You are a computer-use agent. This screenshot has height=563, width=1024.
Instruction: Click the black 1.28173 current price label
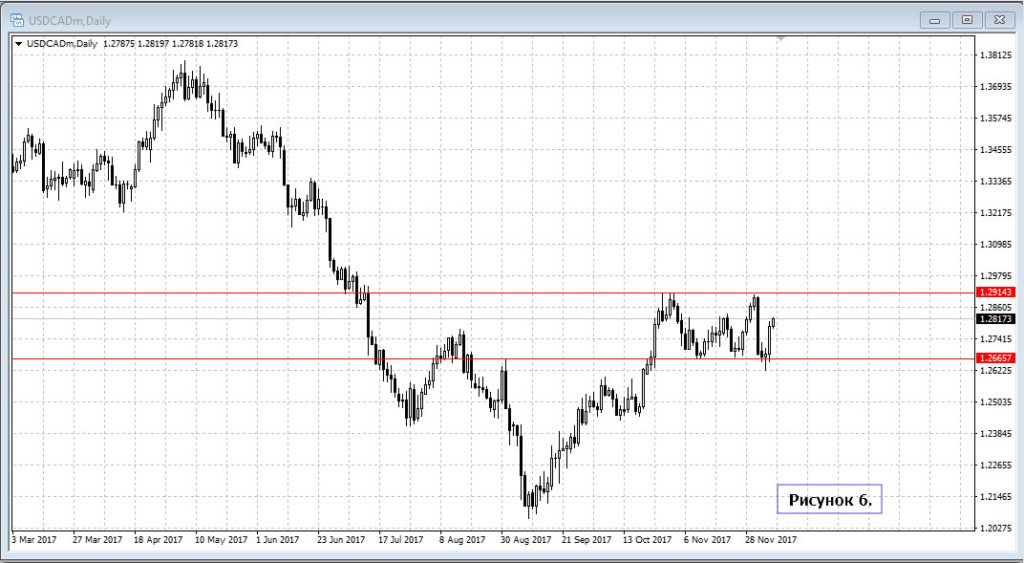click(996, 319)
